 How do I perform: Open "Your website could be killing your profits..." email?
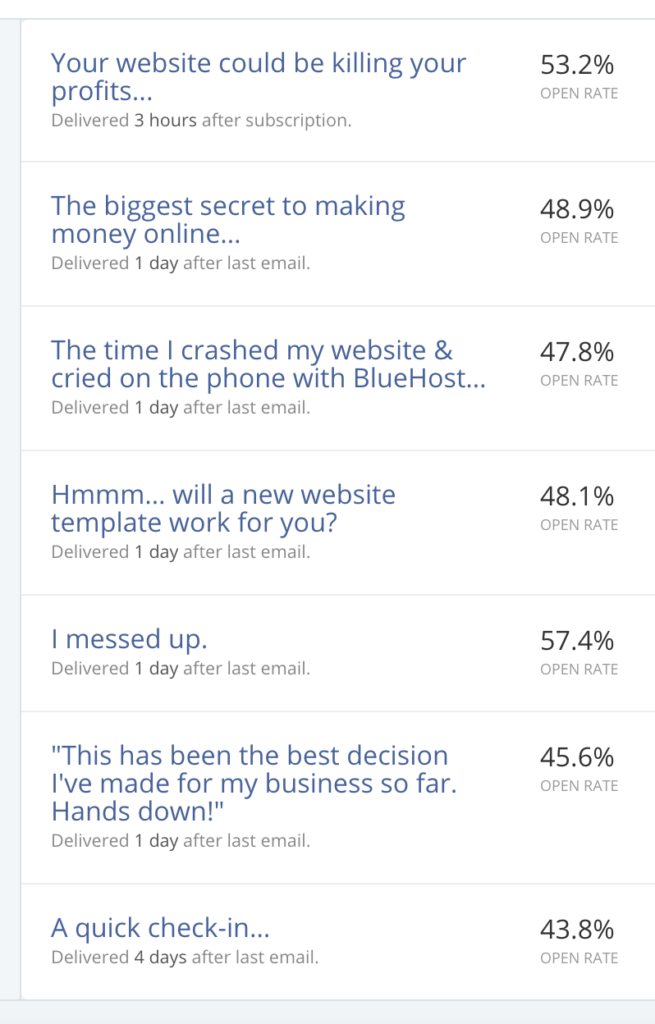(259, 78)
